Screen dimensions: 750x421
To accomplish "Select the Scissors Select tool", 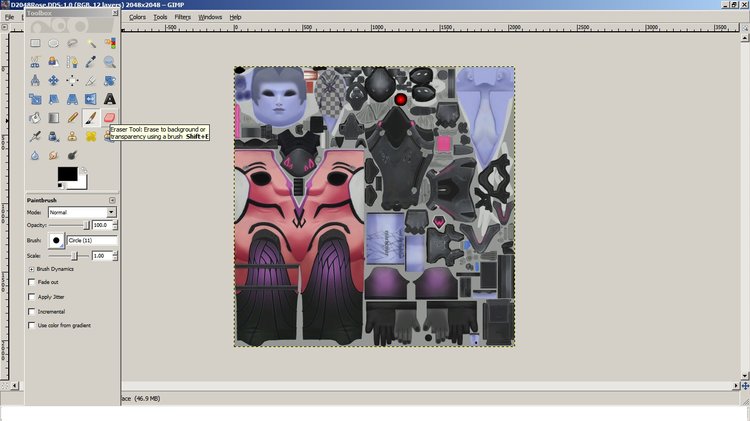I will point(35,62).
